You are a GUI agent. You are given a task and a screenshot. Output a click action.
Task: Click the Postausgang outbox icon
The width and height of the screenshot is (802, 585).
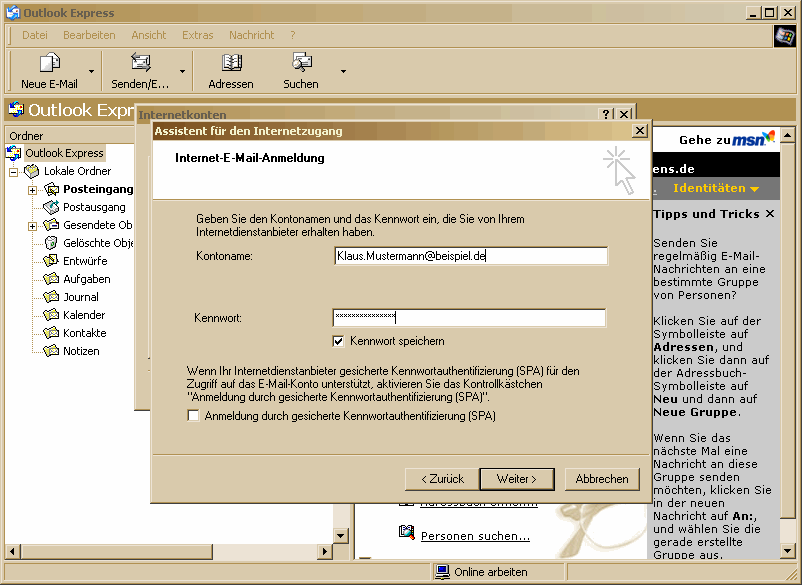click(x=51, y=207)
